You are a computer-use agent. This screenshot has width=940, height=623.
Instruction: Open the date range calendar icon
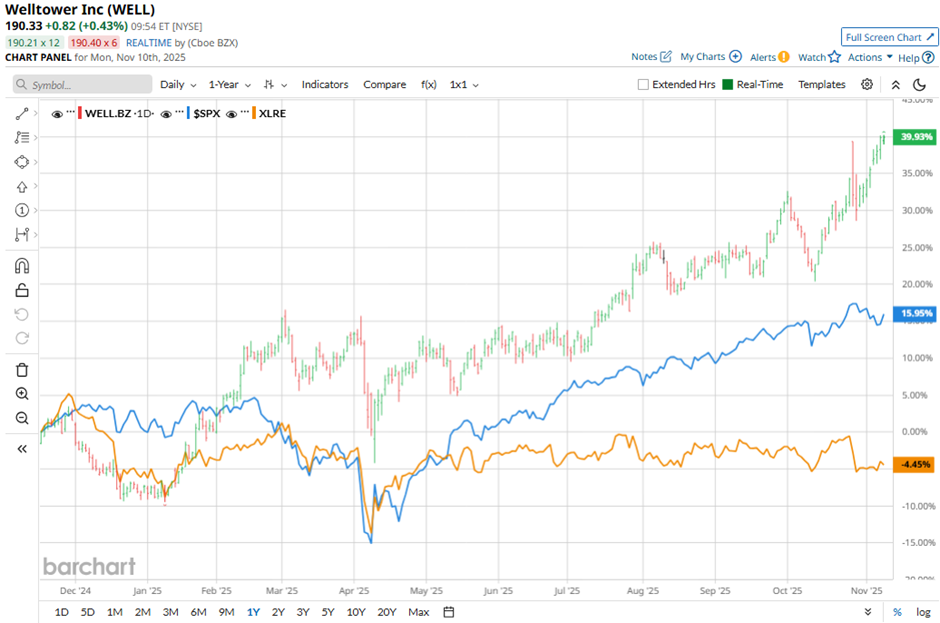[449, 612]
